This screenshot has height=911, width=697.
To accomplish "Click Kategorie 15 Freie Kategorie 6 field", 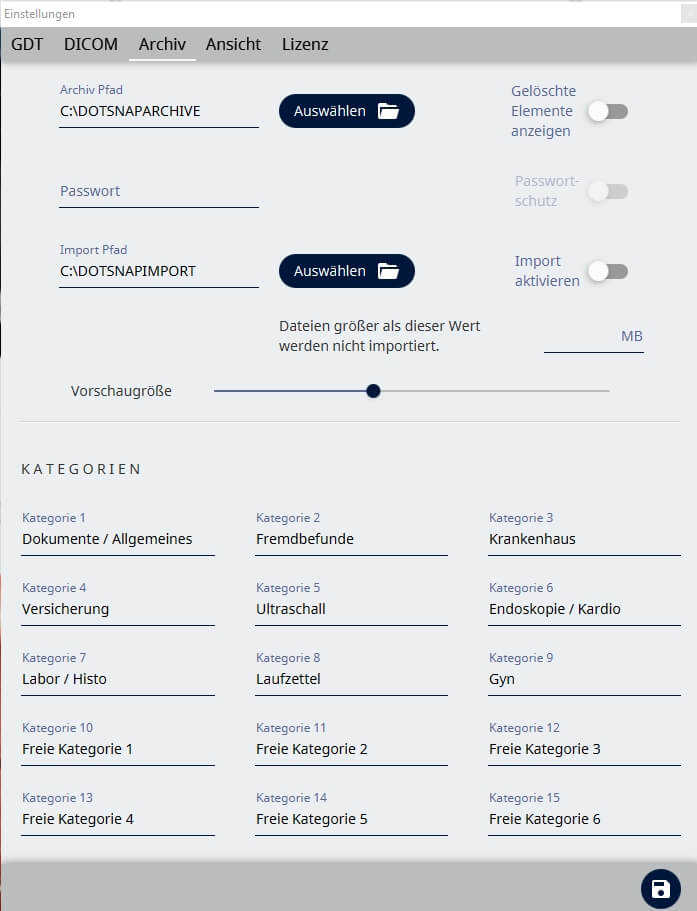I will pos(584,819).
